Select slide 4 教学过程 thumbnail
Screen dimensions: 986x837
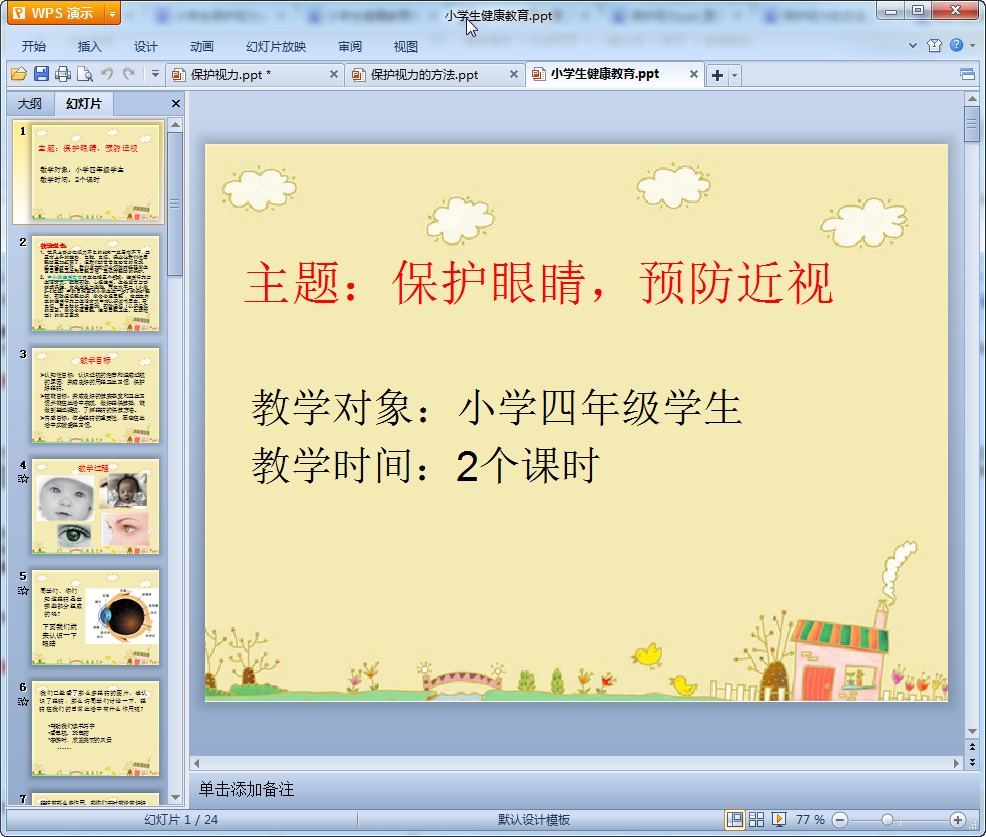click(x=96, y=506)
